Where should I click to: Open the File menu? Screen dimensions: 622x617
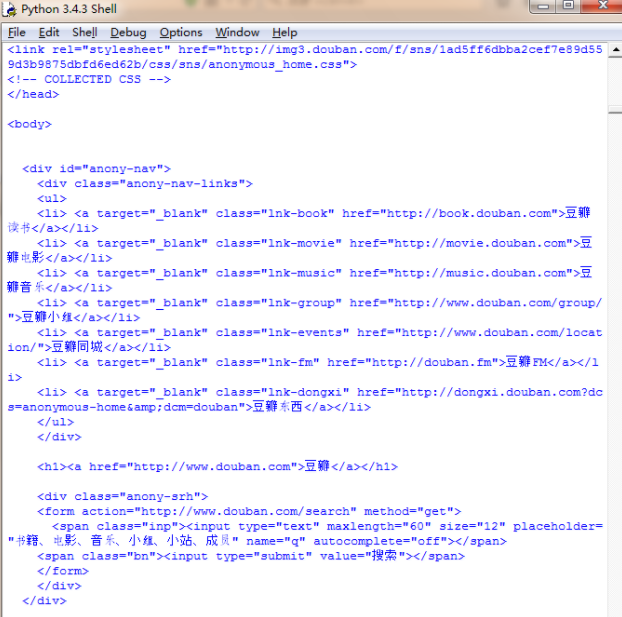pyautogui.click(x=17, y=33)
